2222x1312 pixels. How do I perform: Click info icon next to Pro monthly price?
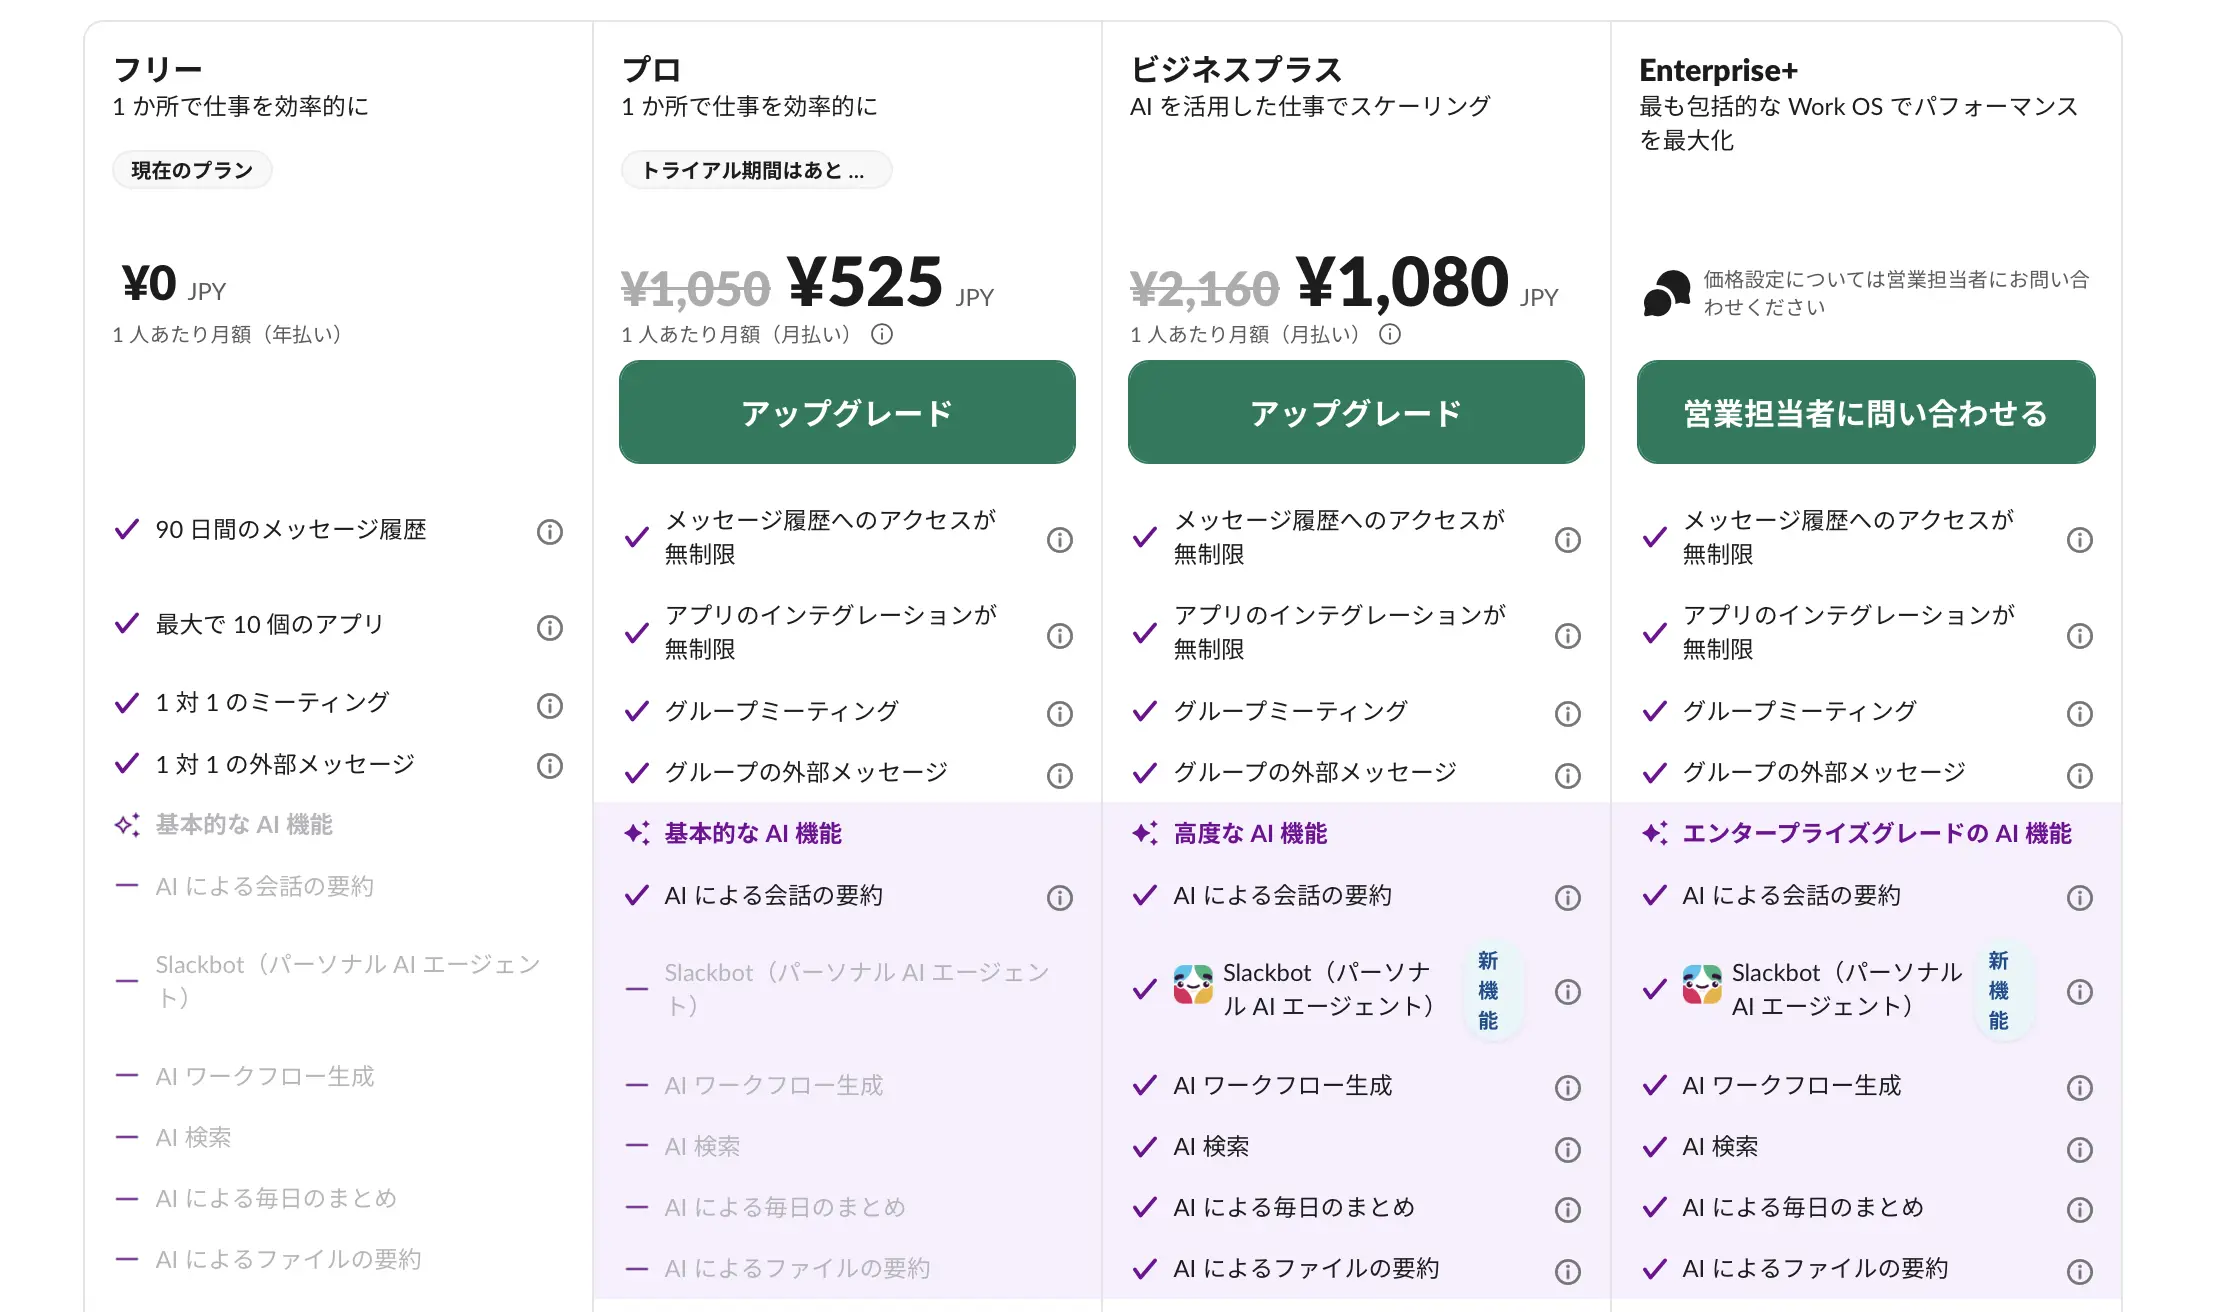pyautogui.click(x=882, y=335)
